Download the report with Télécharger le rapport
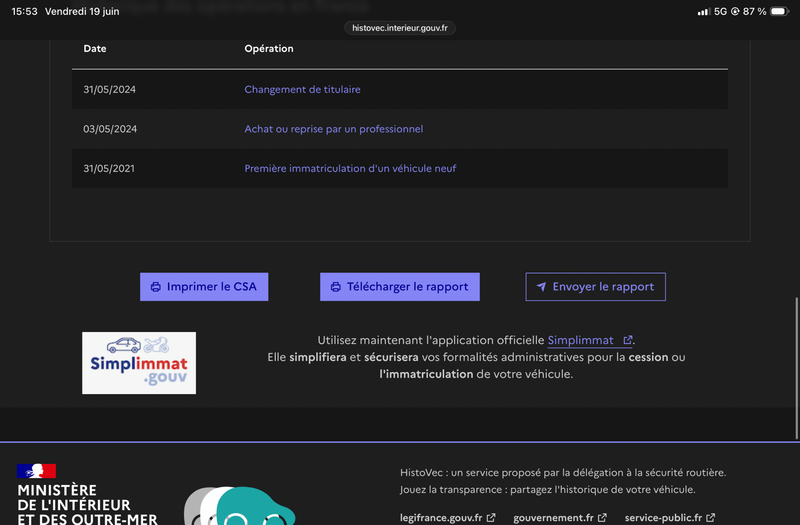800x525 pixels. tap(399, 287)
